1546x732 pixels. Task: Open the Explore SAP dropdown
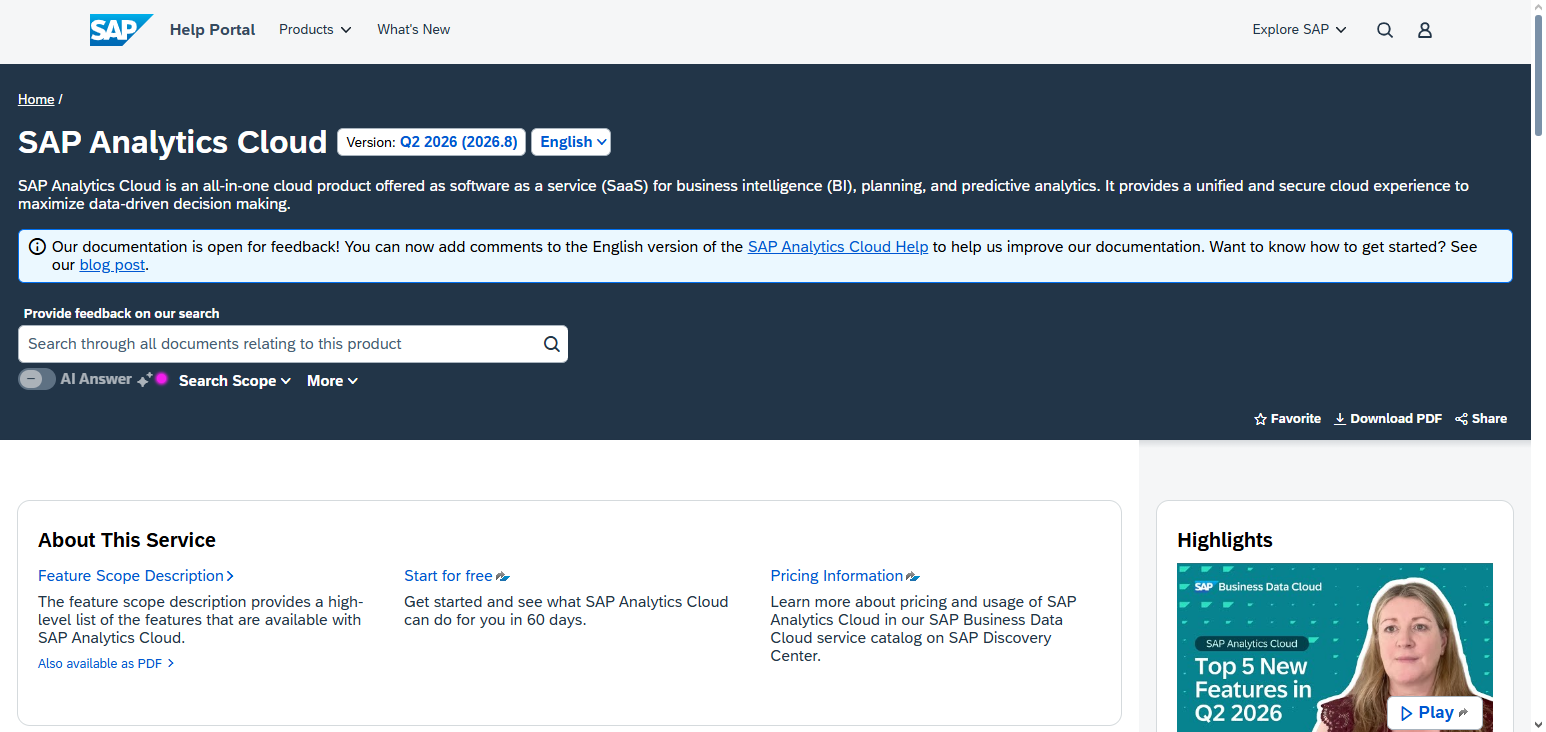1299,30
